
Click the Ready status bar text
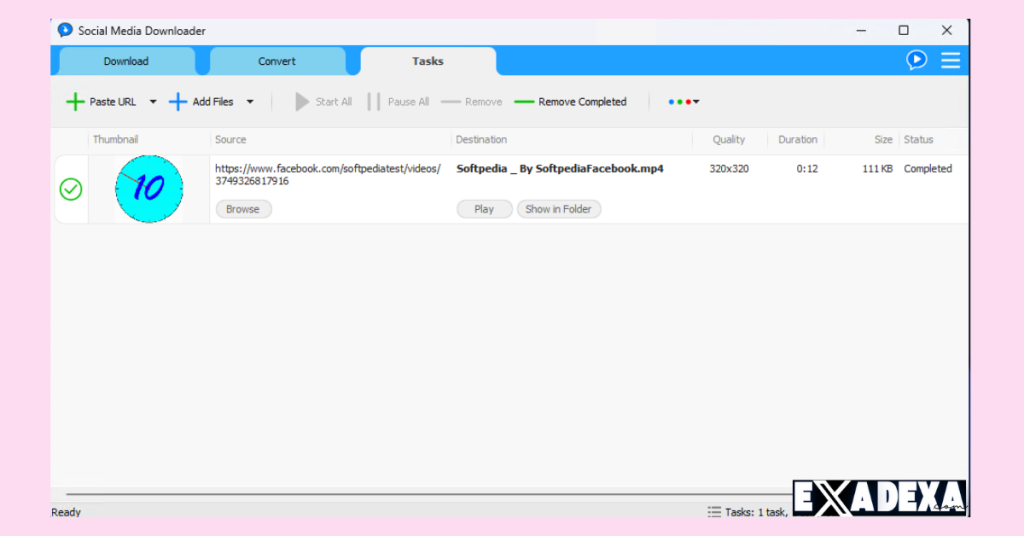point(66,512)
